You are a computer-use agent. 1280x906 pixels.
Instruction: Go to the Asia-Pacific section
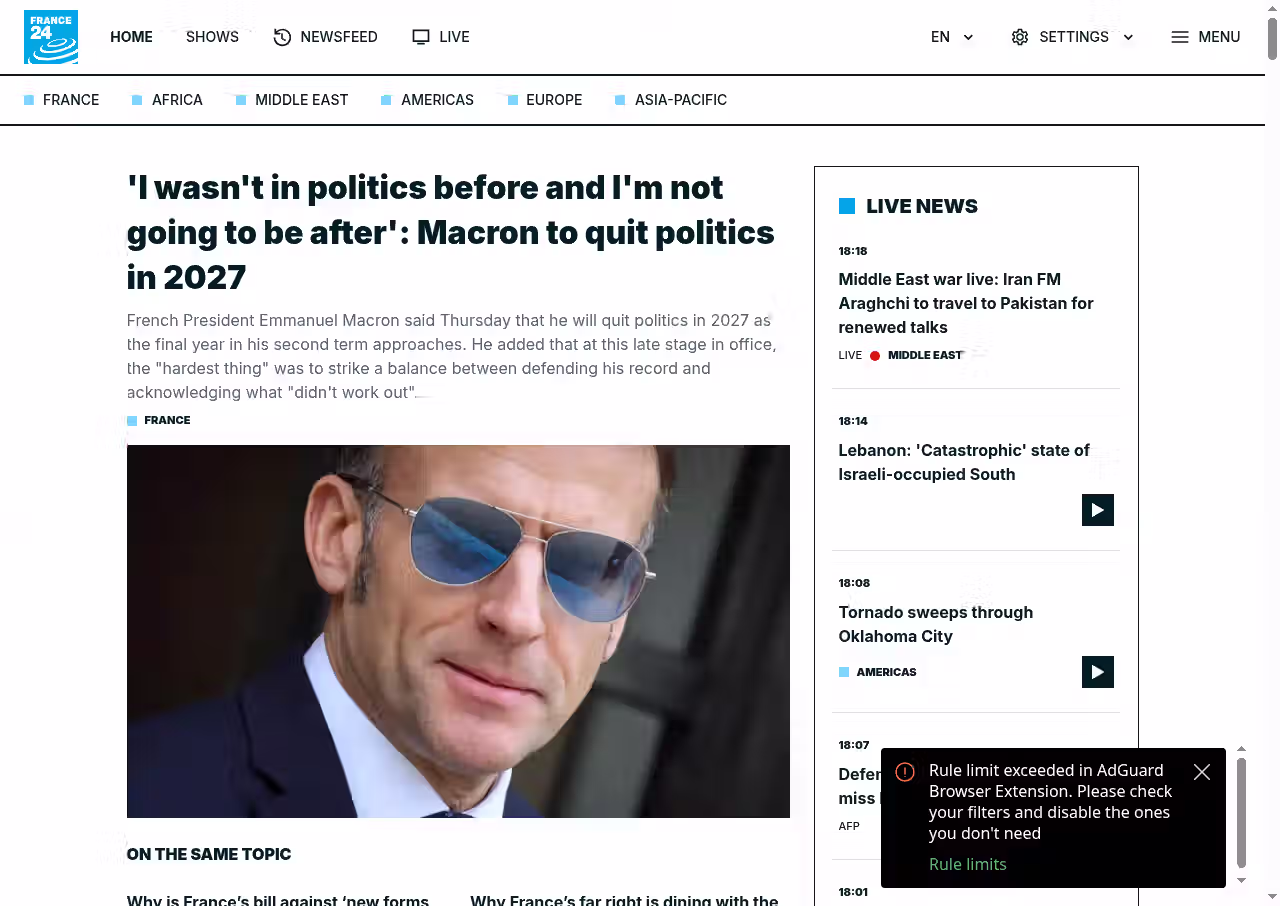pos(680,100)
